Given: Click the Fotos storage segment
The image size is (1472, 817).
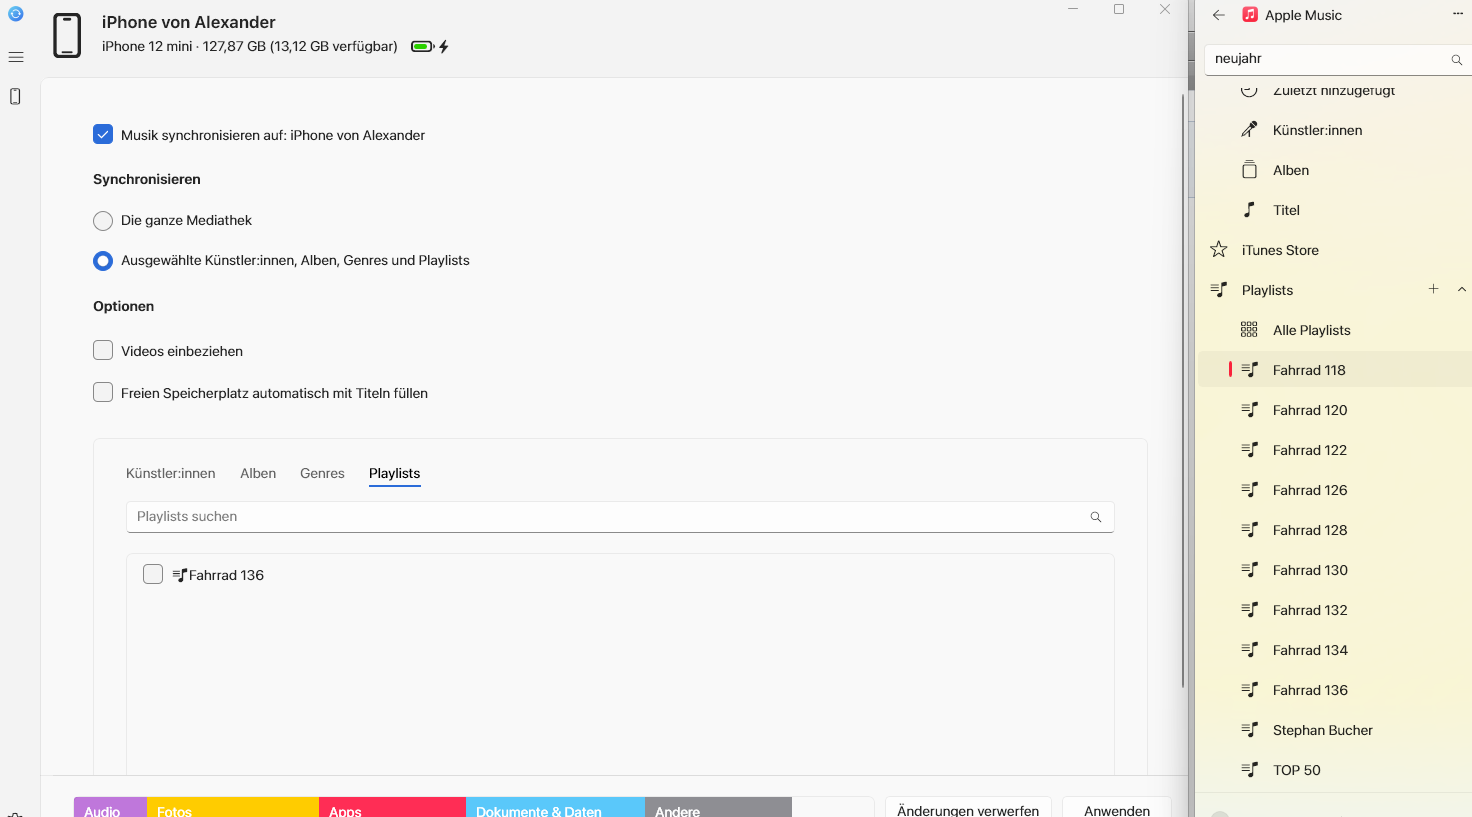Looking at the screenshot, I should (233, 807).
